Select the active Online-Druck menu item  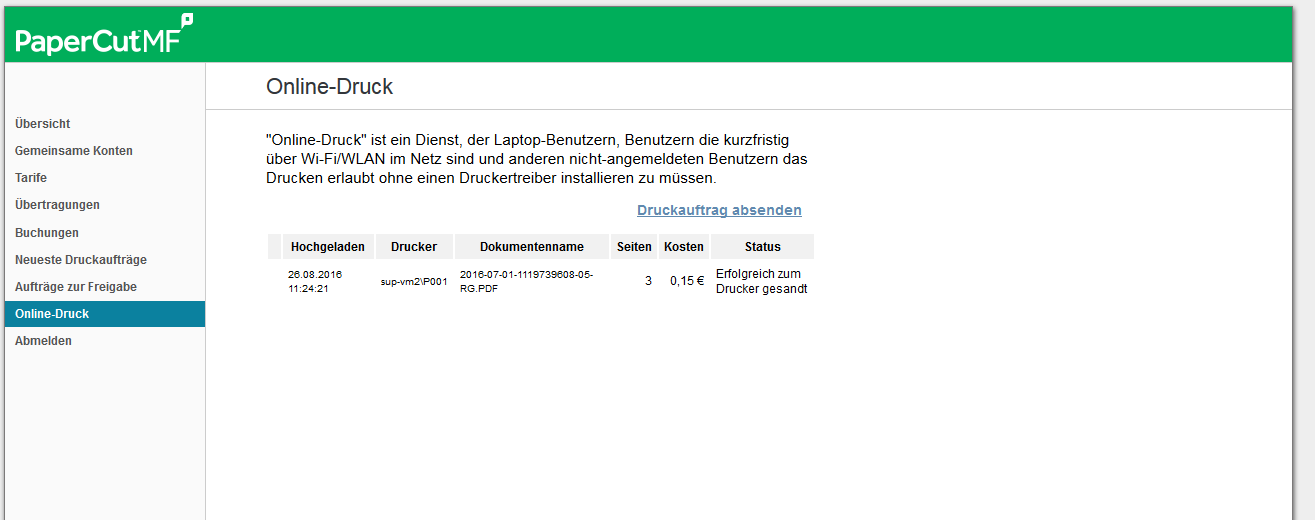pos(52,314)
